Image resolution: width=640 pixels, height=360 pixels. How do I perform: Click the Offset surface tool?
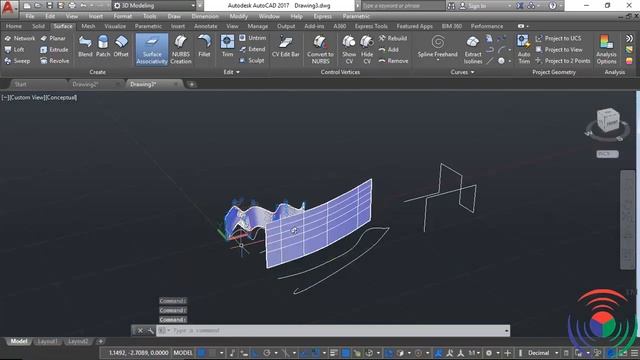click(x=121, y=46)
